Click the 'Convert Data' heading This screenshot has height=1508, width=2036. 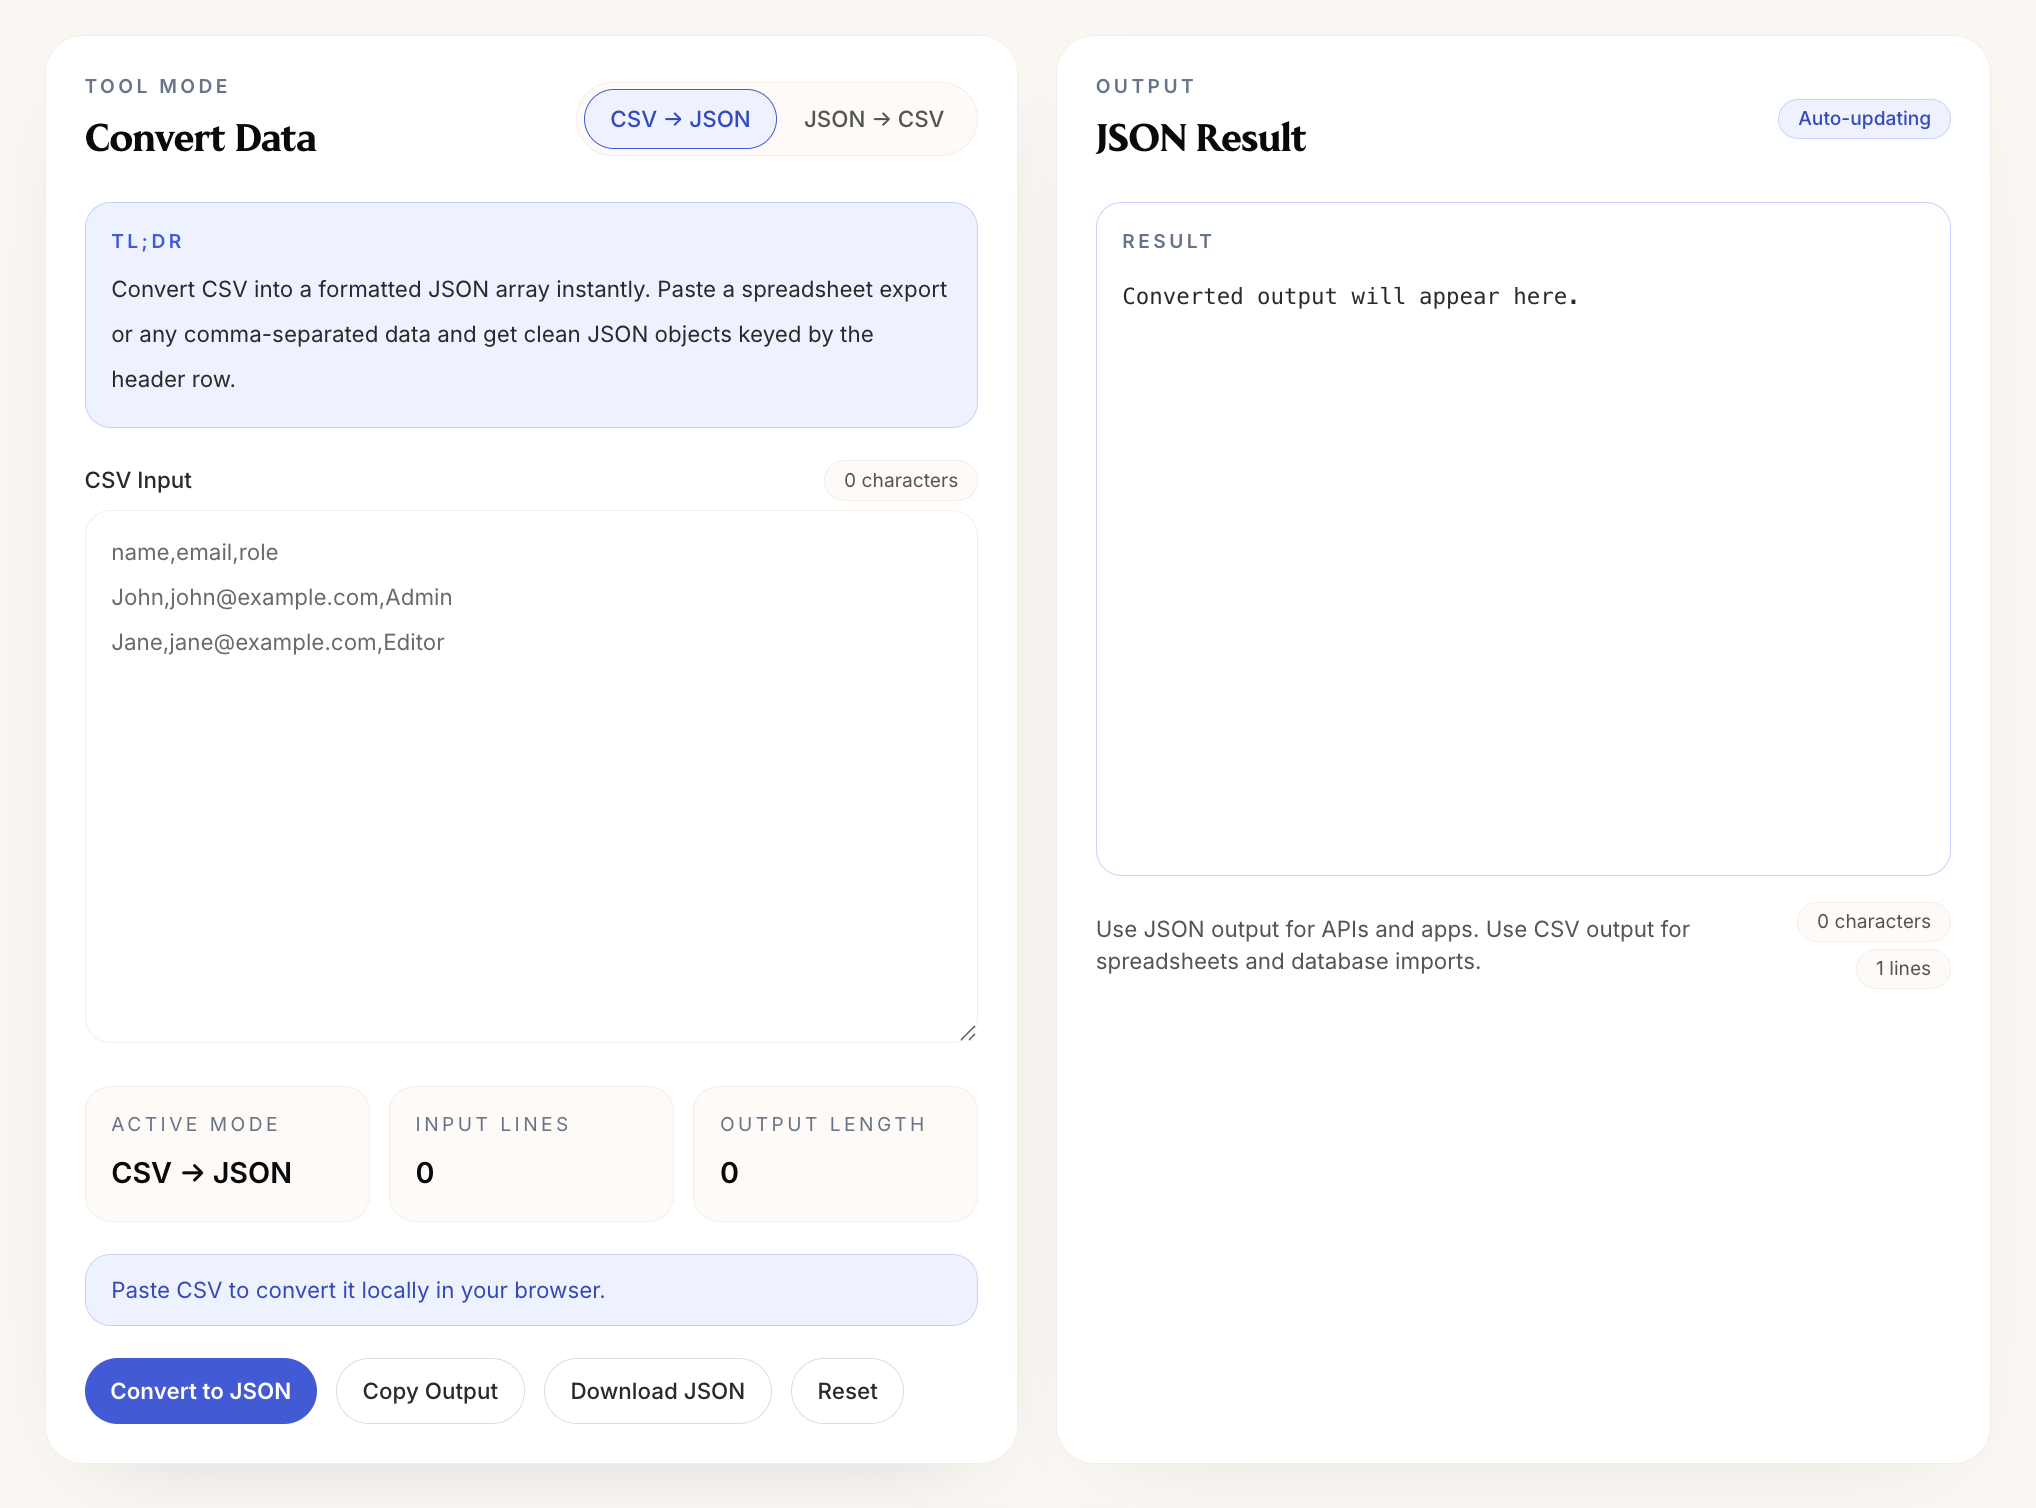200,138
